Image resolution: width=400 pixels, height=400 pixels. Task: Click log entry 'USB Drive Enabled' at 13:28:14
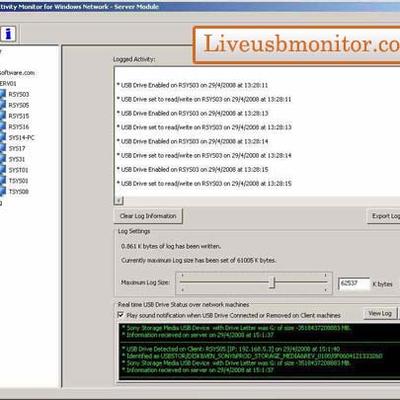point(192,141)
